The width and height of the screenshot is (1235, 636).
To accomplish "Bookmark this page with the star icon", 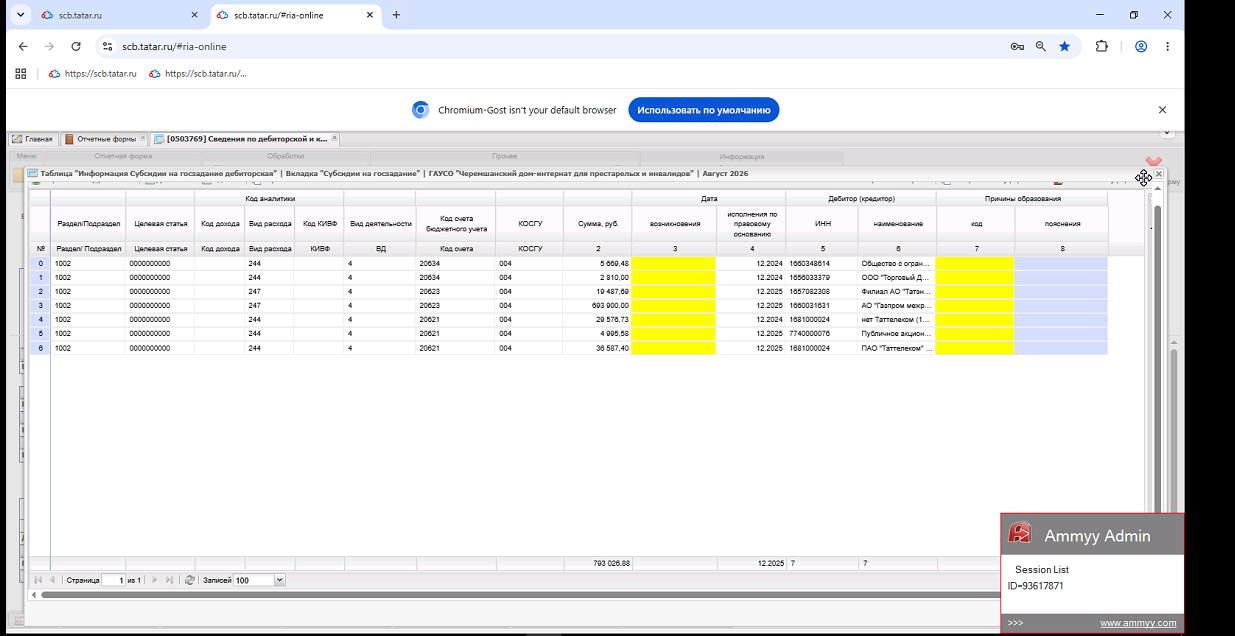I will 1065,46.
